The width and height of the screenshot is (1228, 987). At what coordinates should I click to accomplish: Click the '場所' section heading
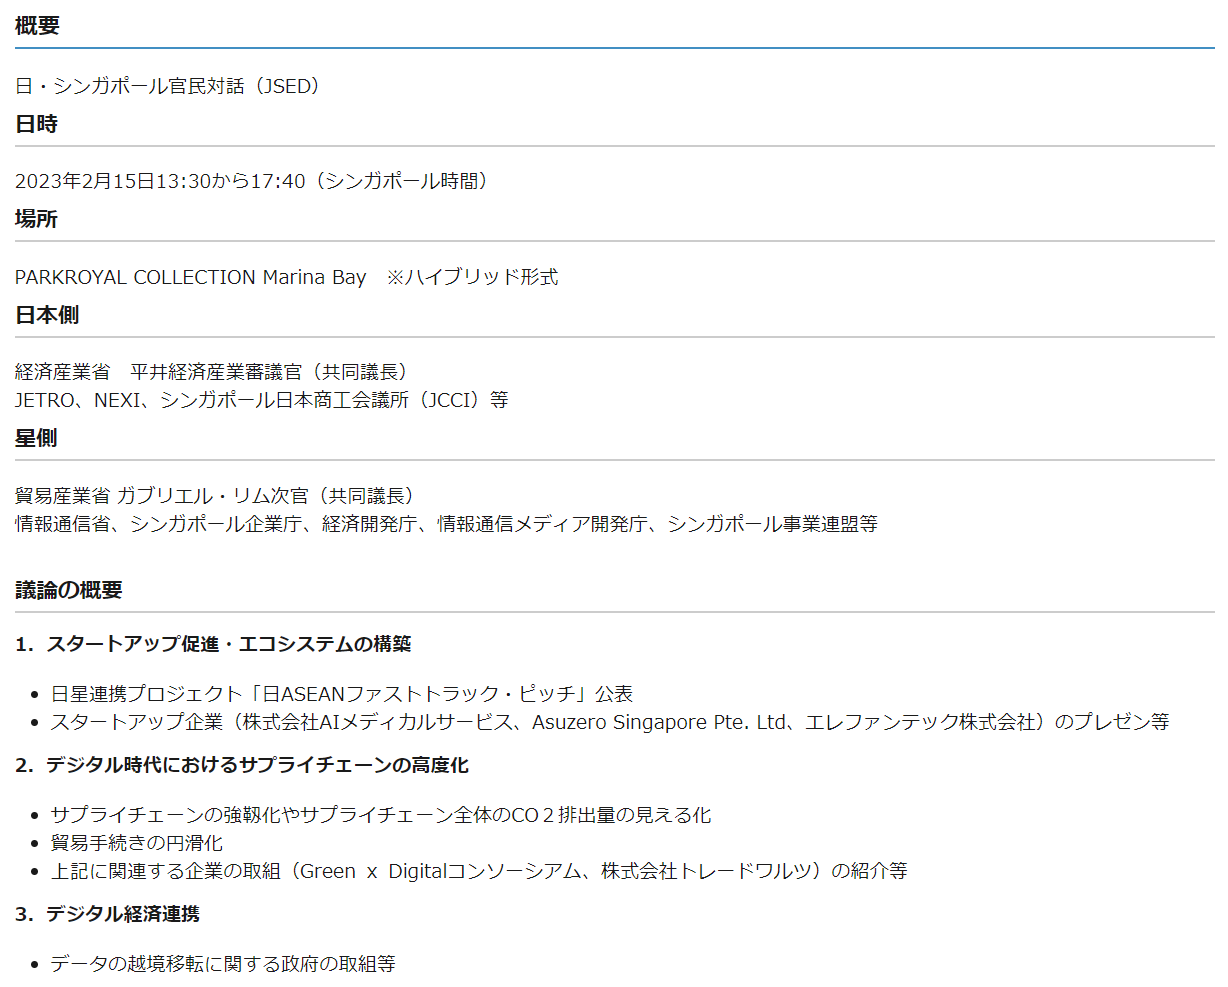[x=36, y=219]
